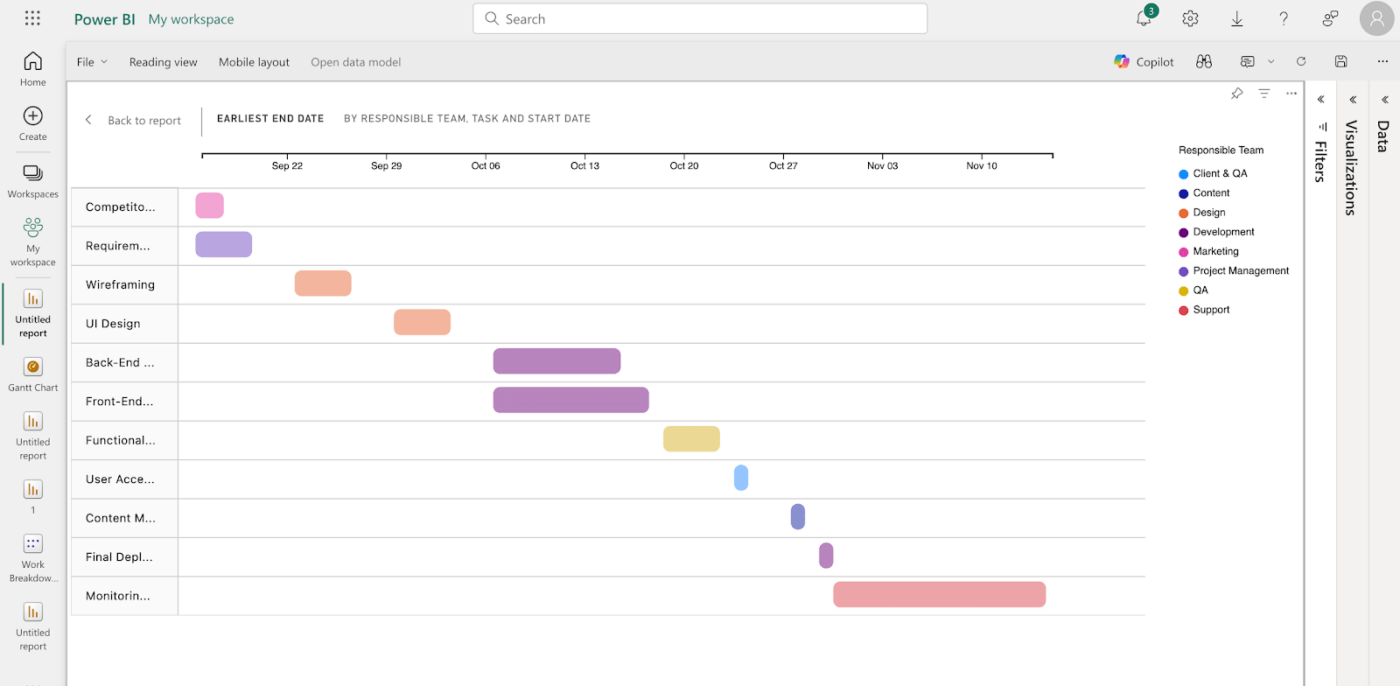Click the Oct 06 date label
Image resolution: width=1400 pixels, height=686 pixels.
(486, 166)
